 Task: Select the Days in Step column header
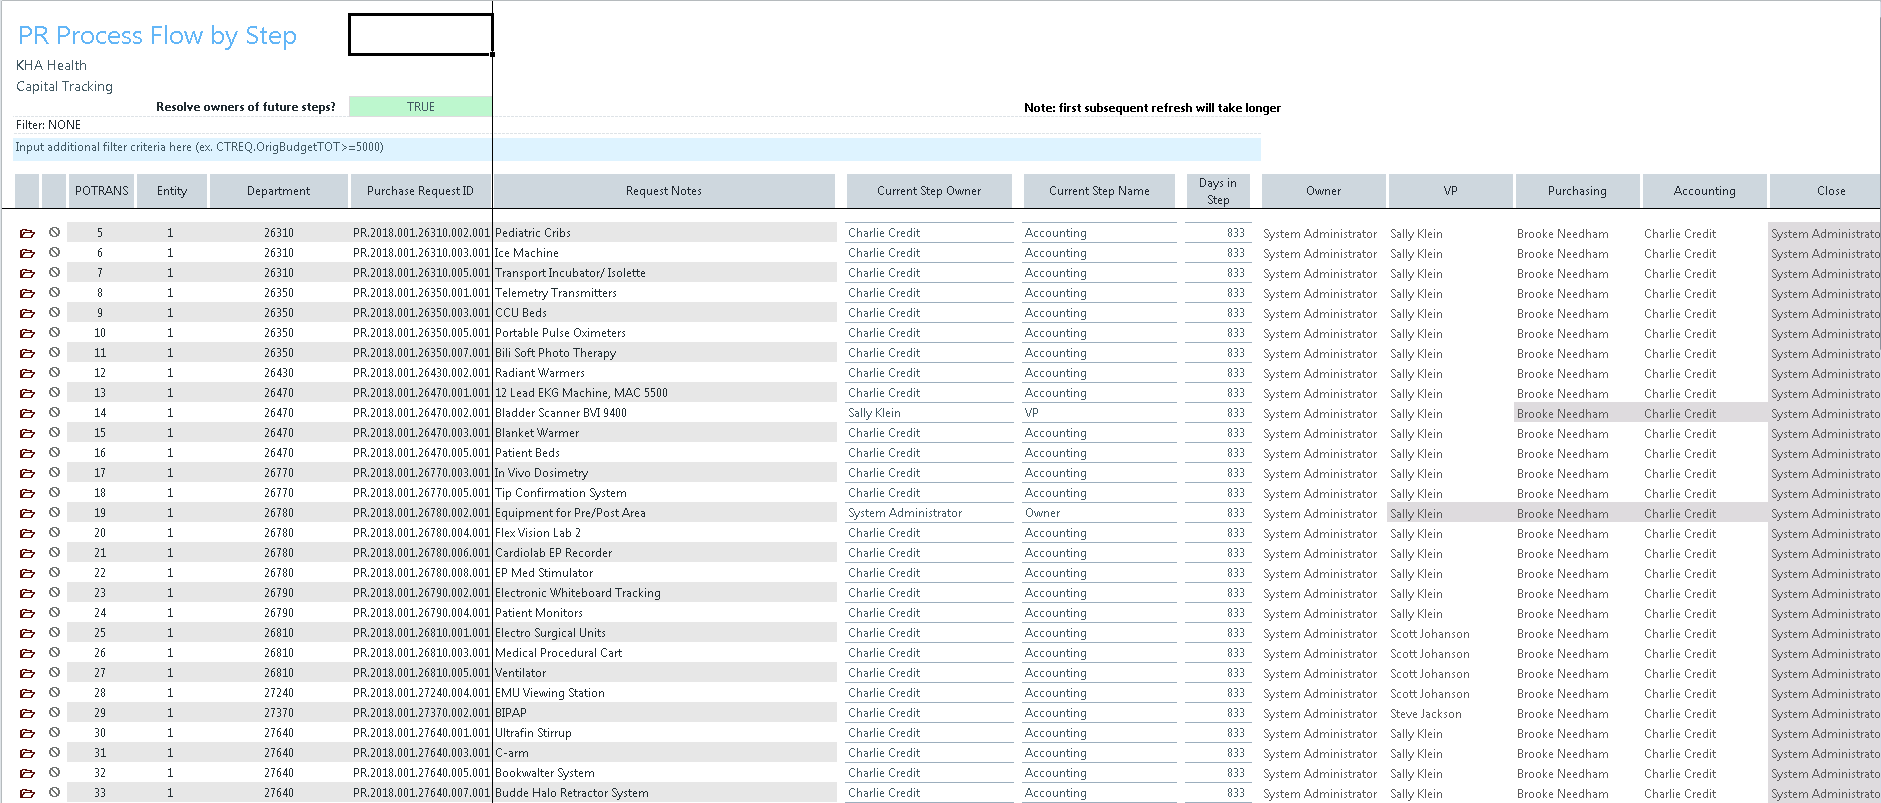(x=1217, y=191)
